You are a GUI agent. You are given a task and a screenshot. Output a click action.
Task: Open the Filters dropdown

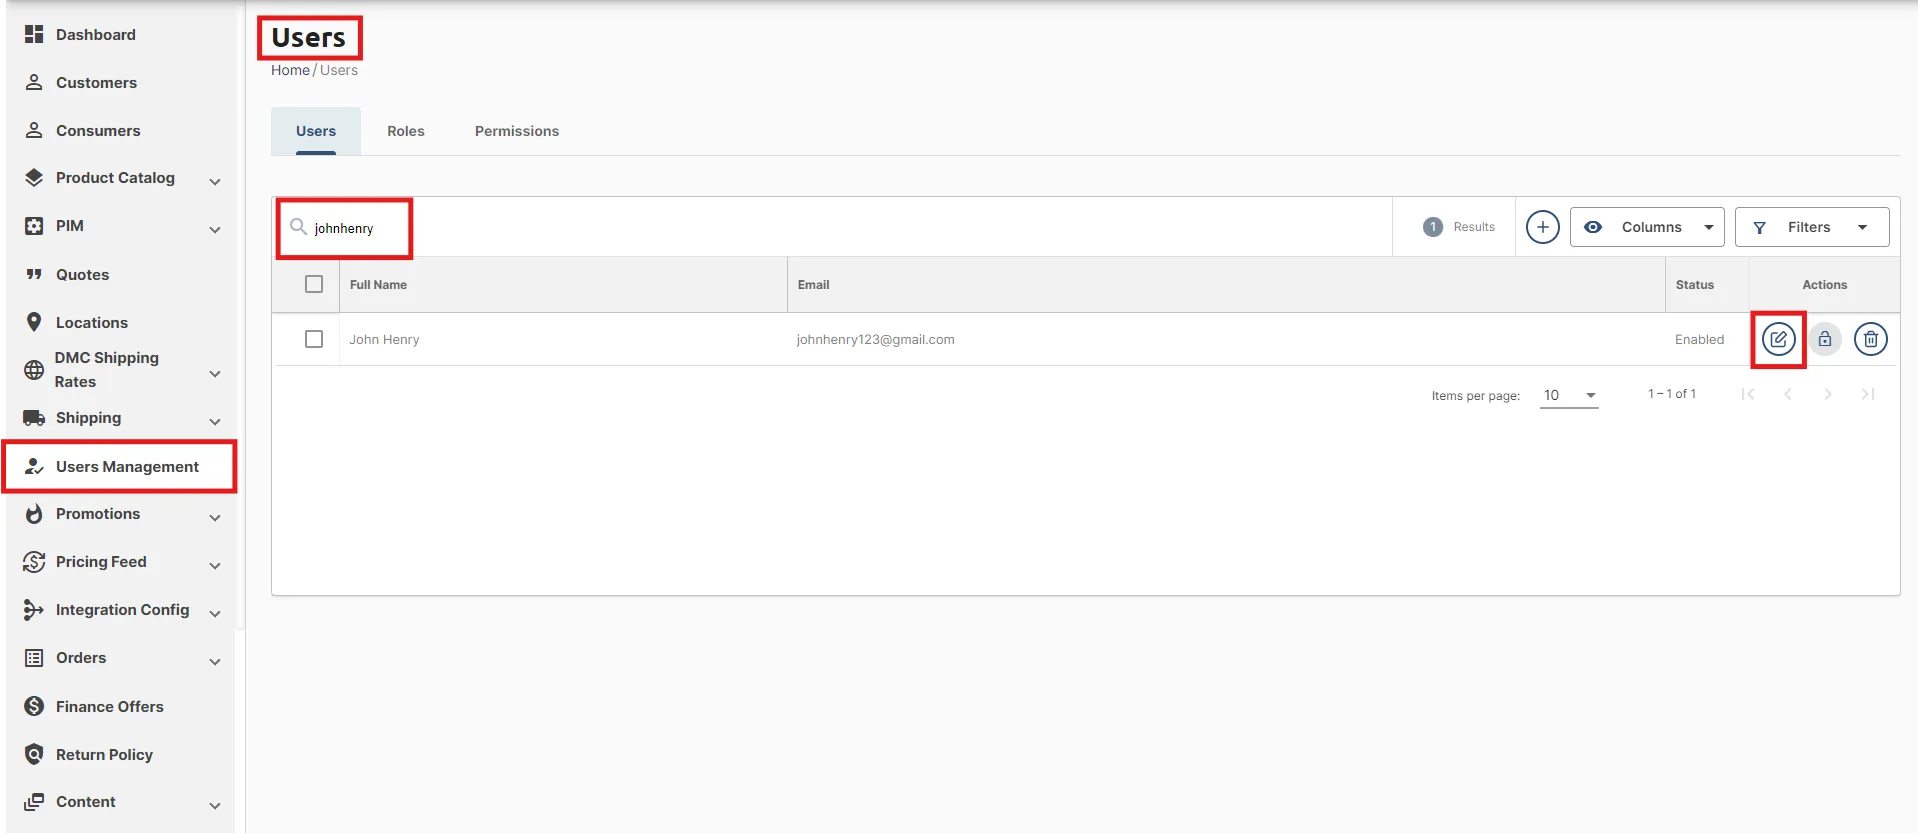click(1812, 227)
